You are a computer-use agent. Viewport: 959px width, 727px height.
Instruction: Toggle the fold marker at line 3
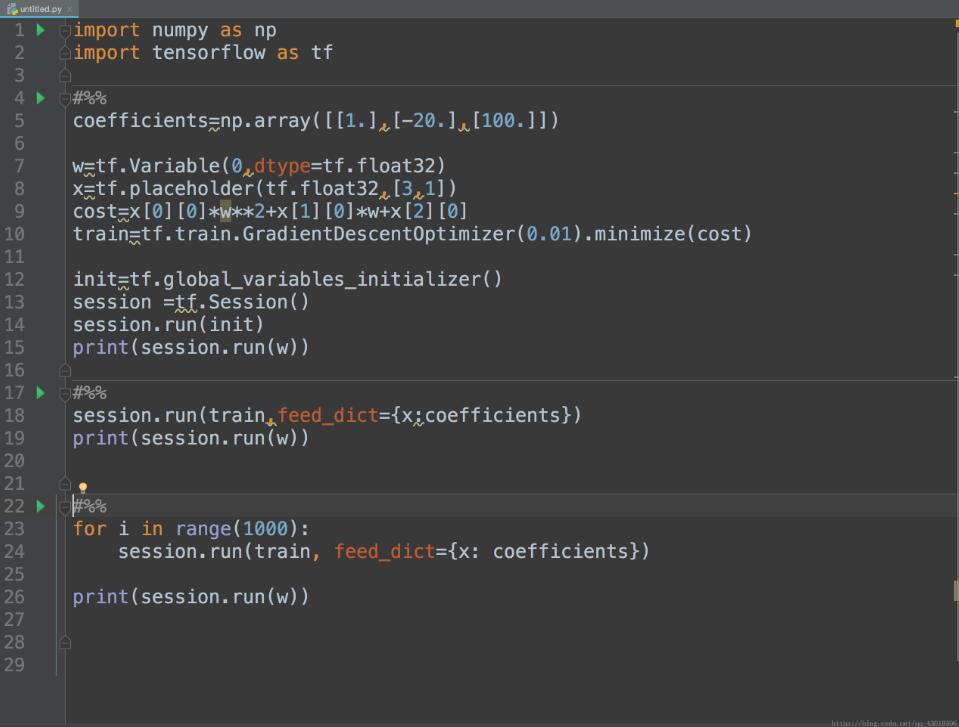click(65, 76)
